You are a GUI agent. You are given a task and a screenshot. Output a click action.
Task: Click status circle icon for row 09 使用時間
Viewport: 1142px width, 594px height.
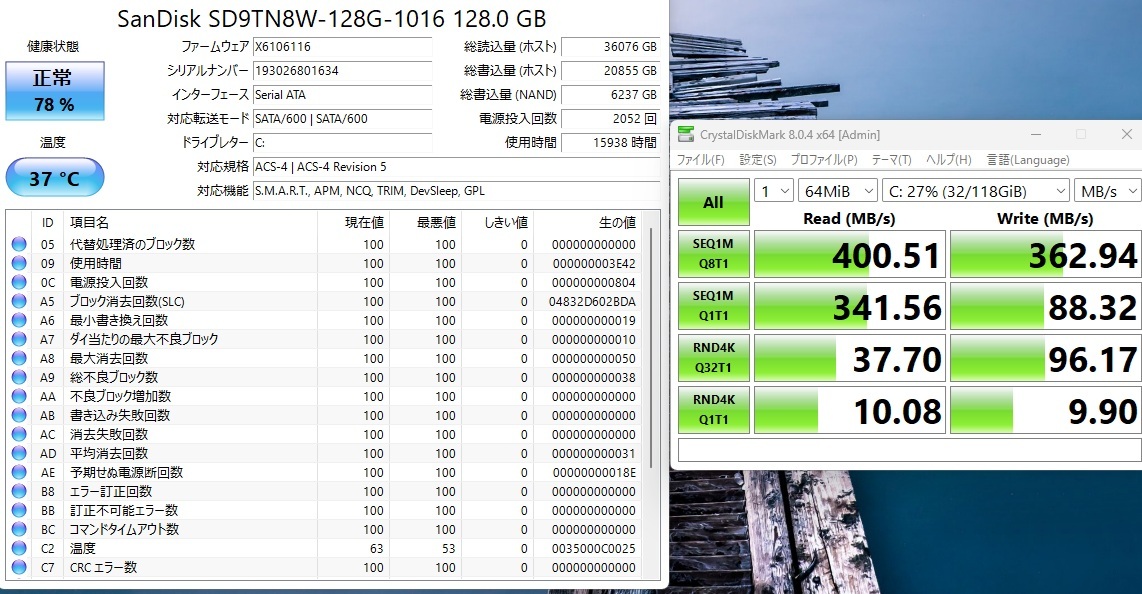click(19, 264)
